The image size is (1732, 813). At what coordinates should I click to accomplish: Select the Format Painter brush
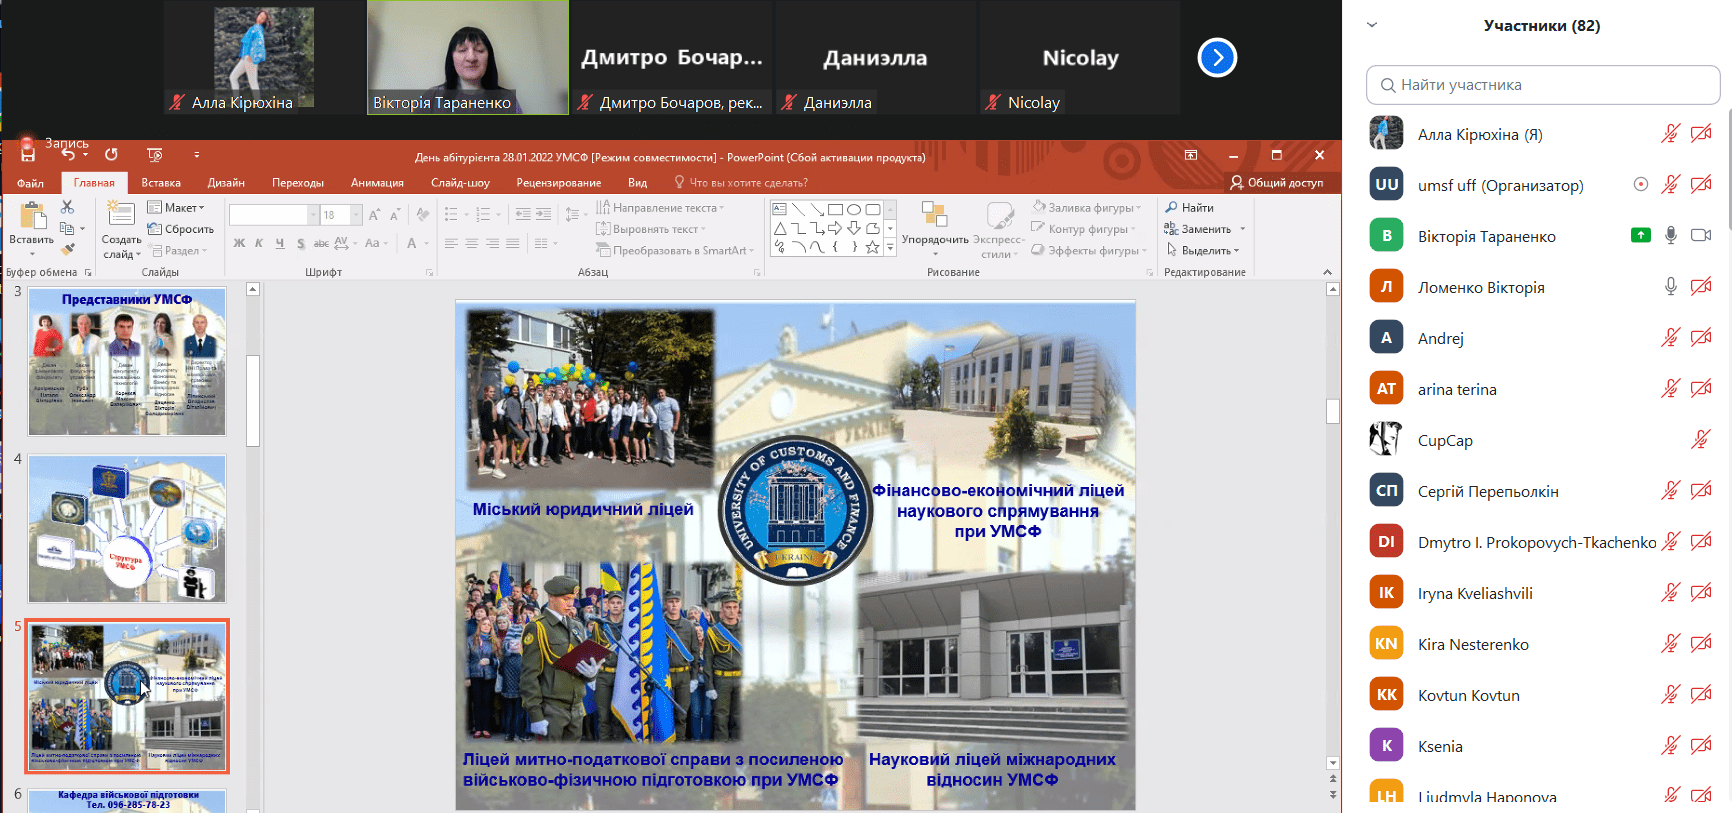click(x=67, y=250)
